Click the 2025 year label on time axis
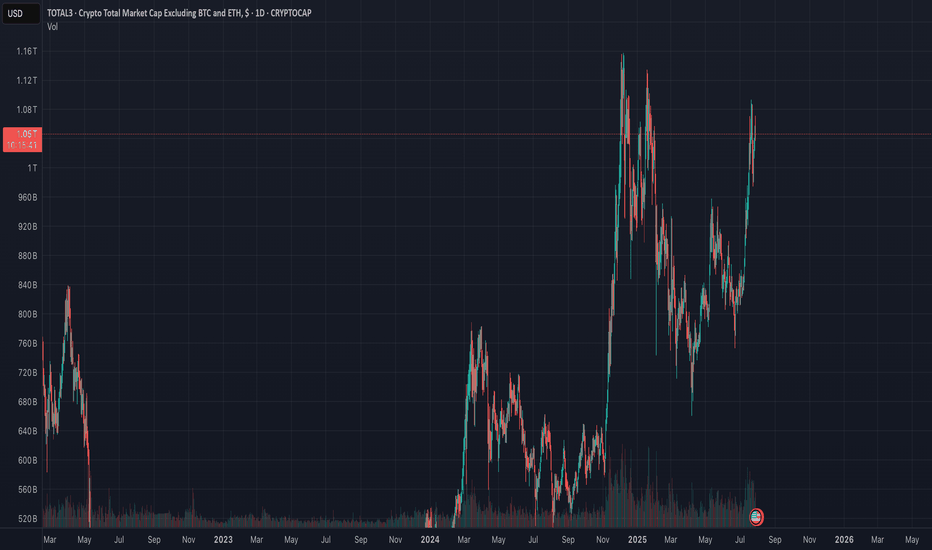This screenshot has width=932, height=550. click(637, 540)
